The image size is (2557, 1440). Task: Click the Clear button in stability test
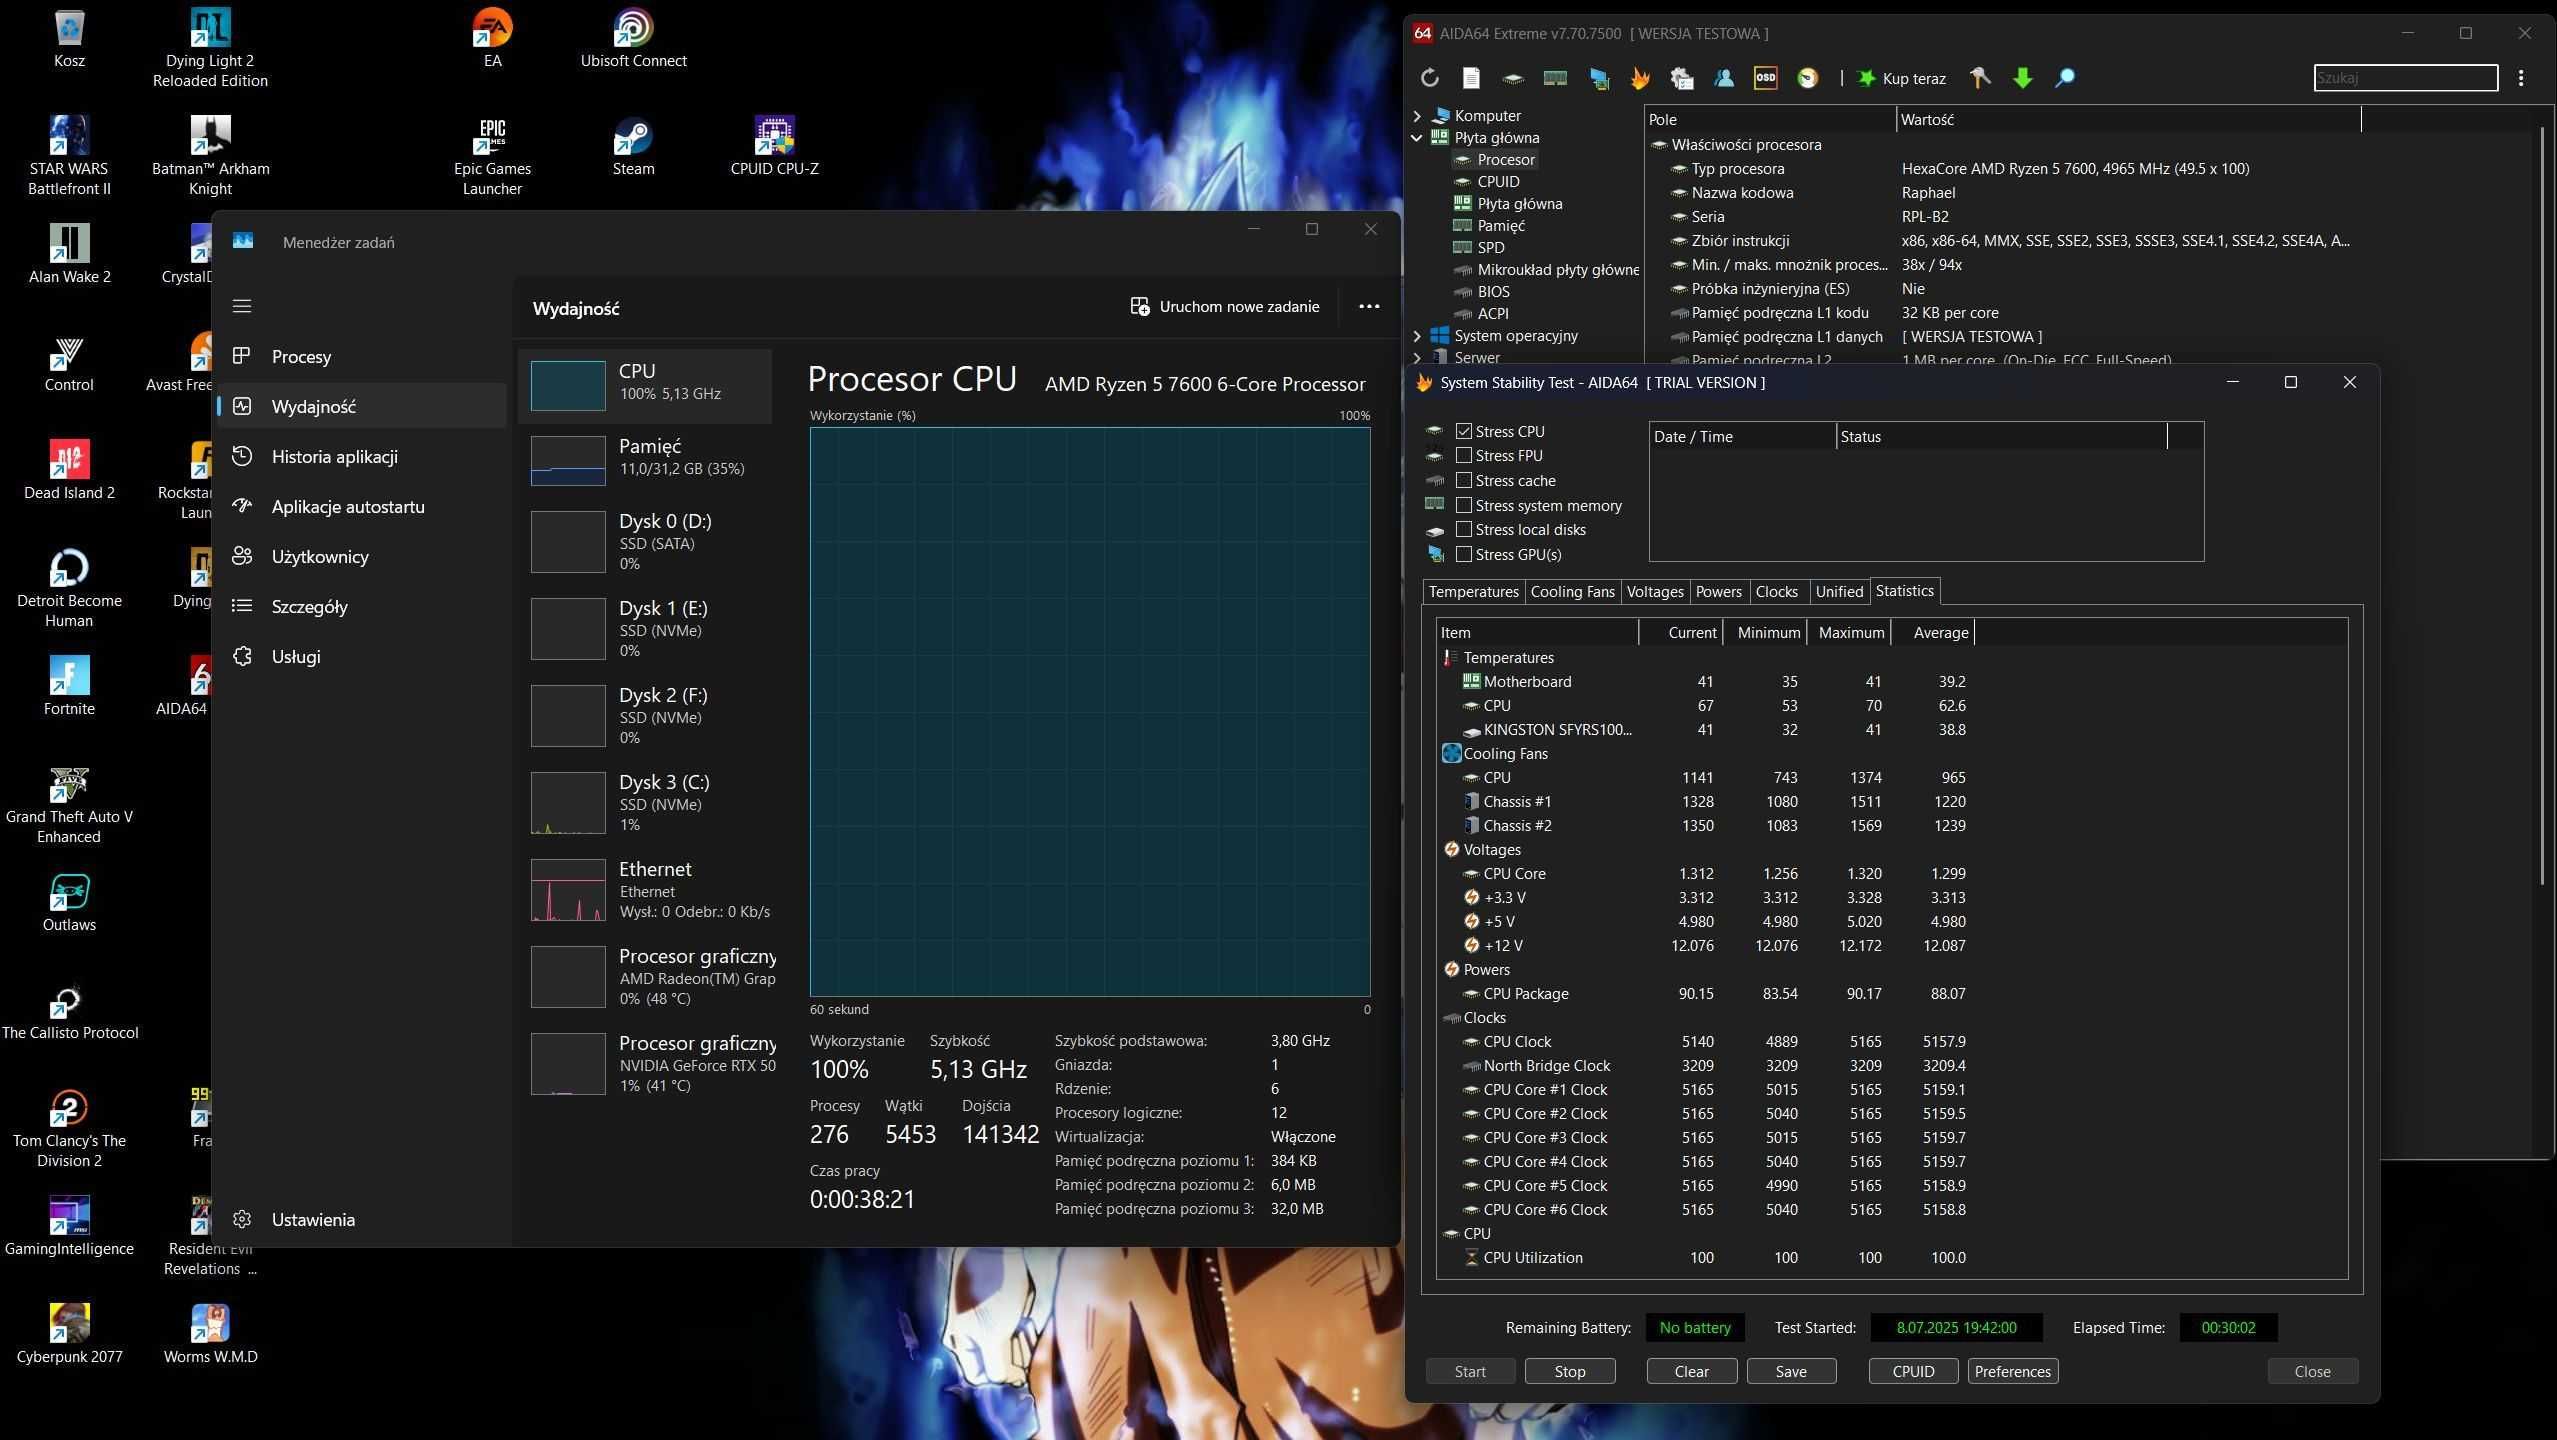(x=1691, y=1372)
